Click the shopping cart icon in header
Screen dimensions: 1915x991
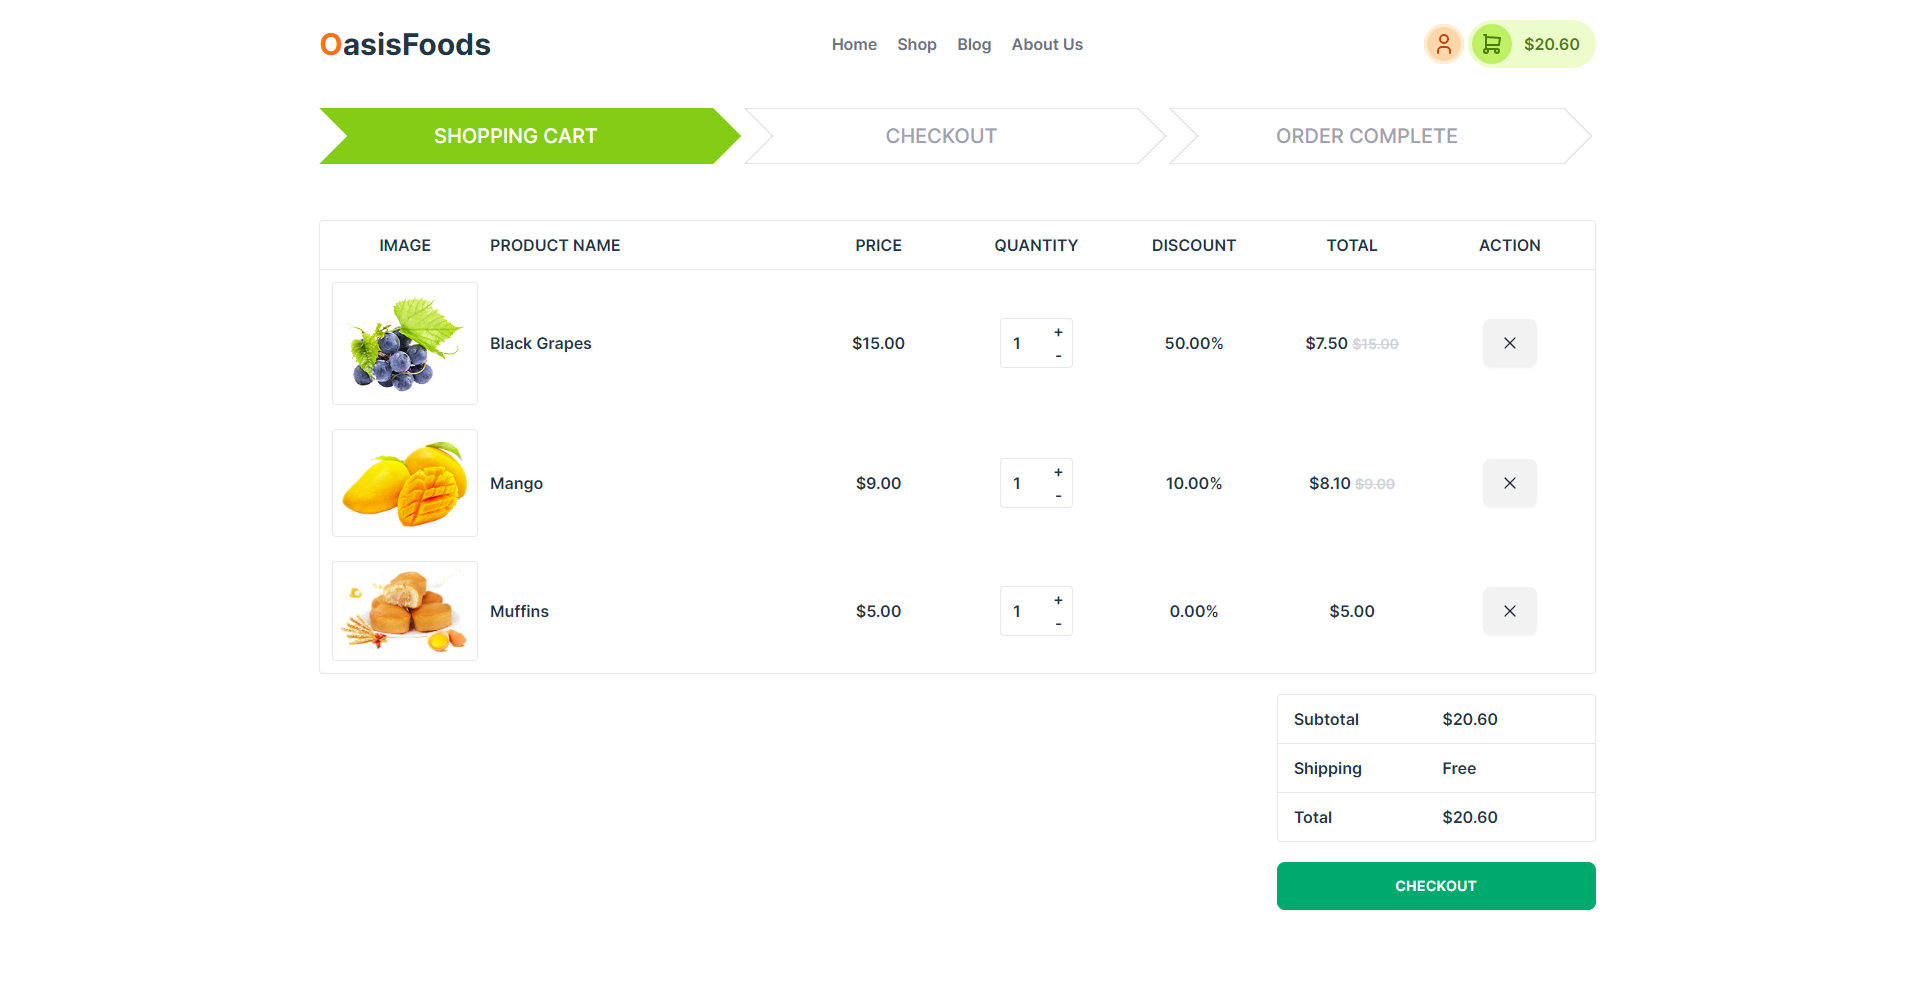tap(1491, 44)
